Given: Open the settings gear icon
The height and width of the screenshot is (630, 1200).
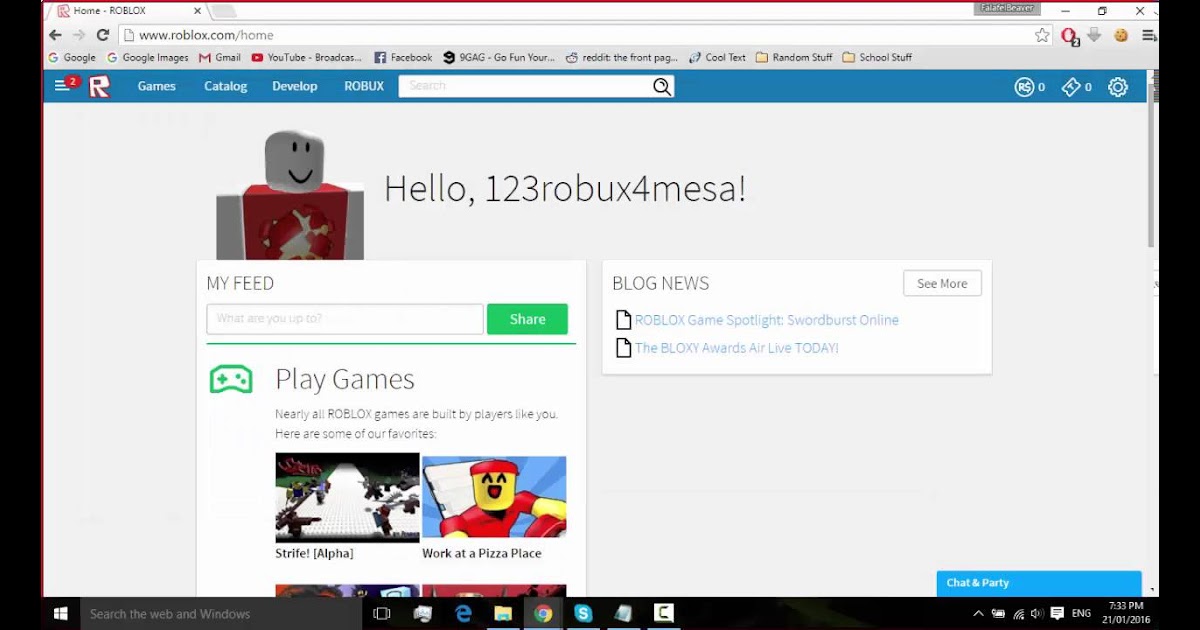Looking at the screenshot, I should (x=1118, y=87).
